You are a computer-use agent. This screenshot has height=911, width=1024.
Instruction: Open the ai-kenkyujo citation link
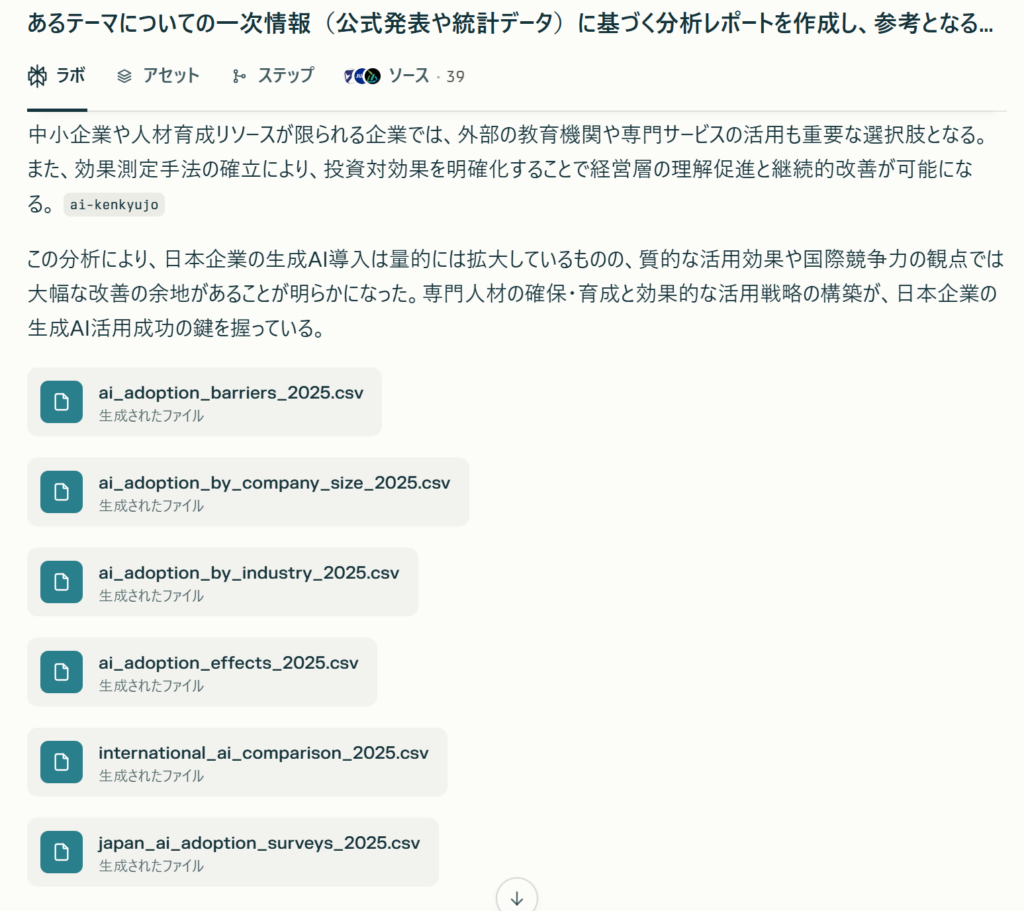114,204
